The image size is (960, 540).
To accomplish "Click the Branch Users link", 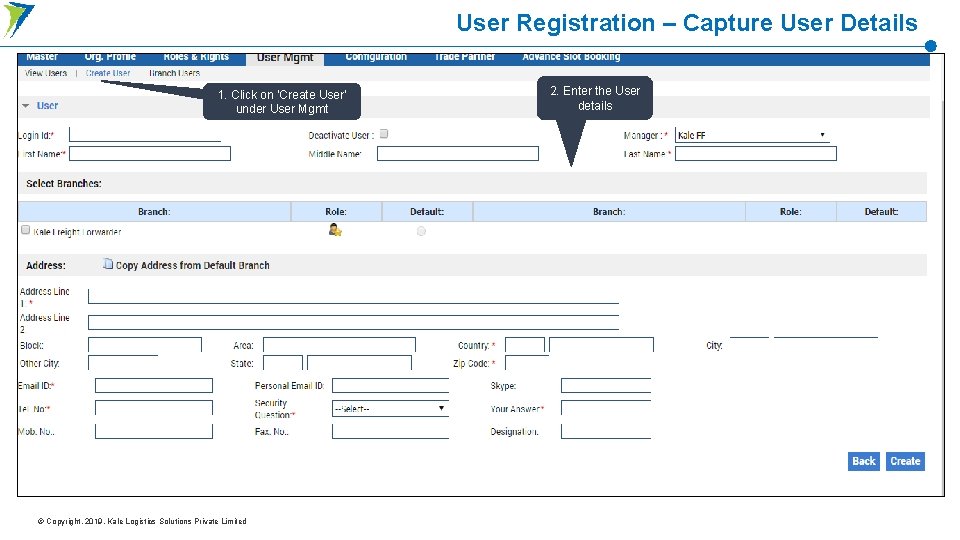I will point(174,73).
